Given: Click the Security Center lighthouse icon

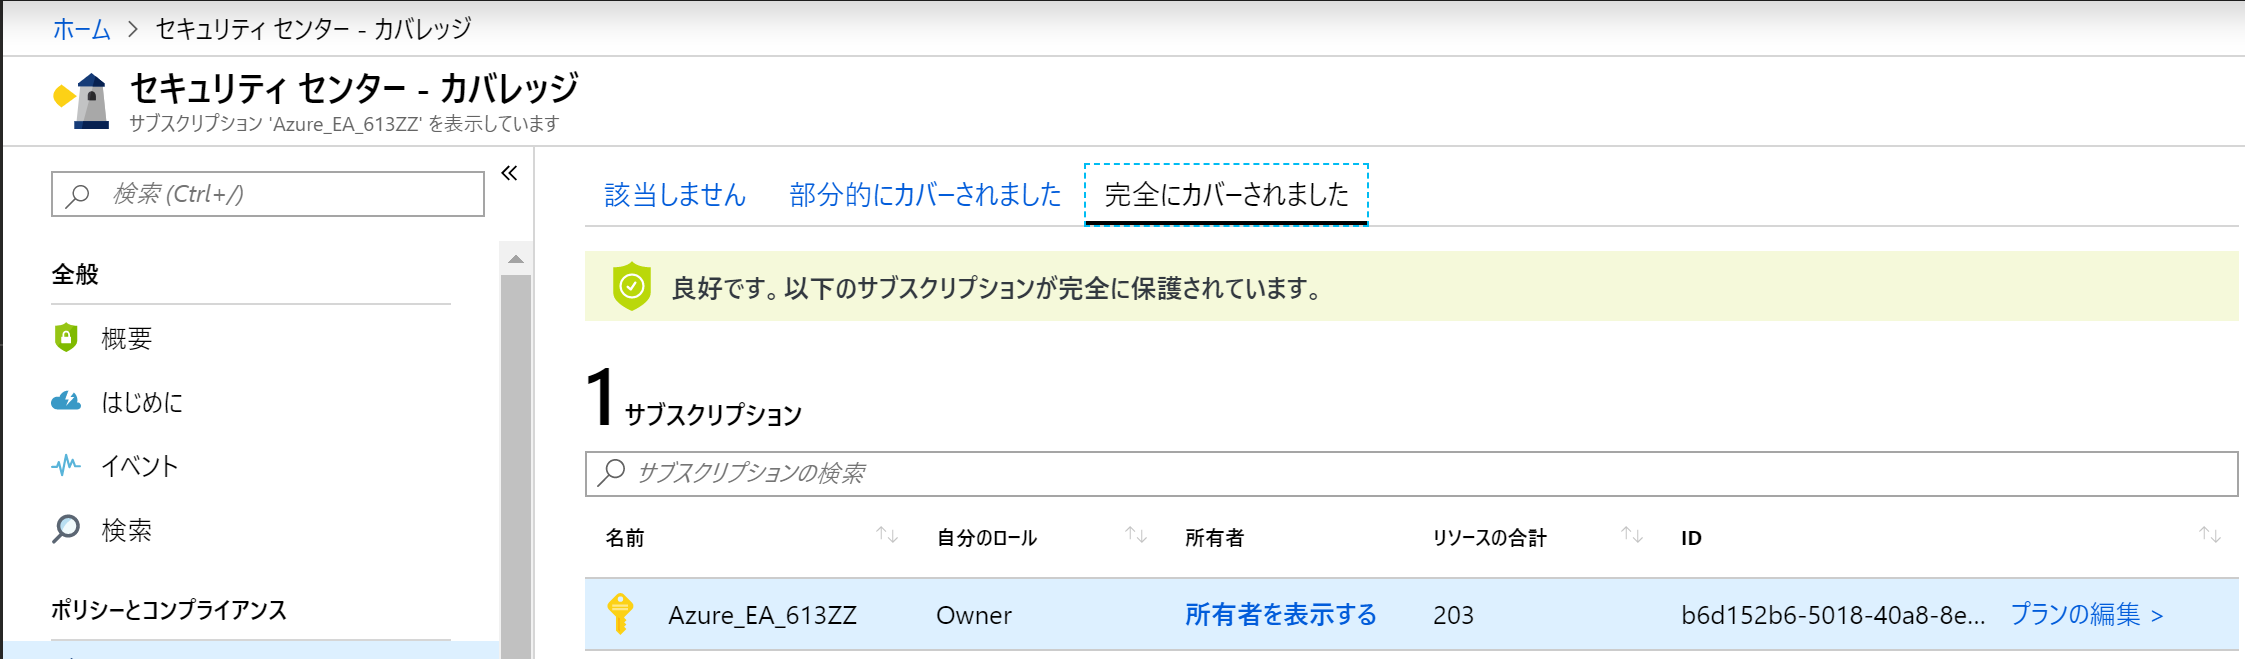Looking at the screenshot, I should click(x=82, y=101).
